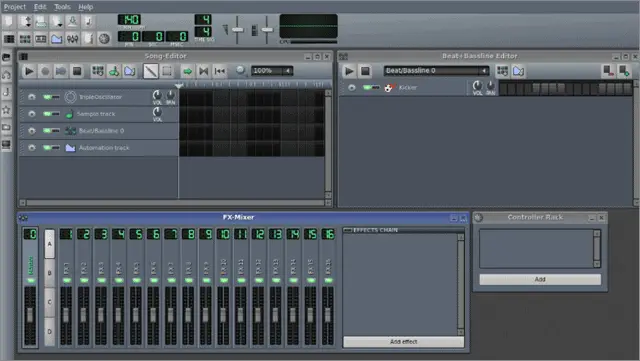Show the FX Mixer from main toolbar

73,39
